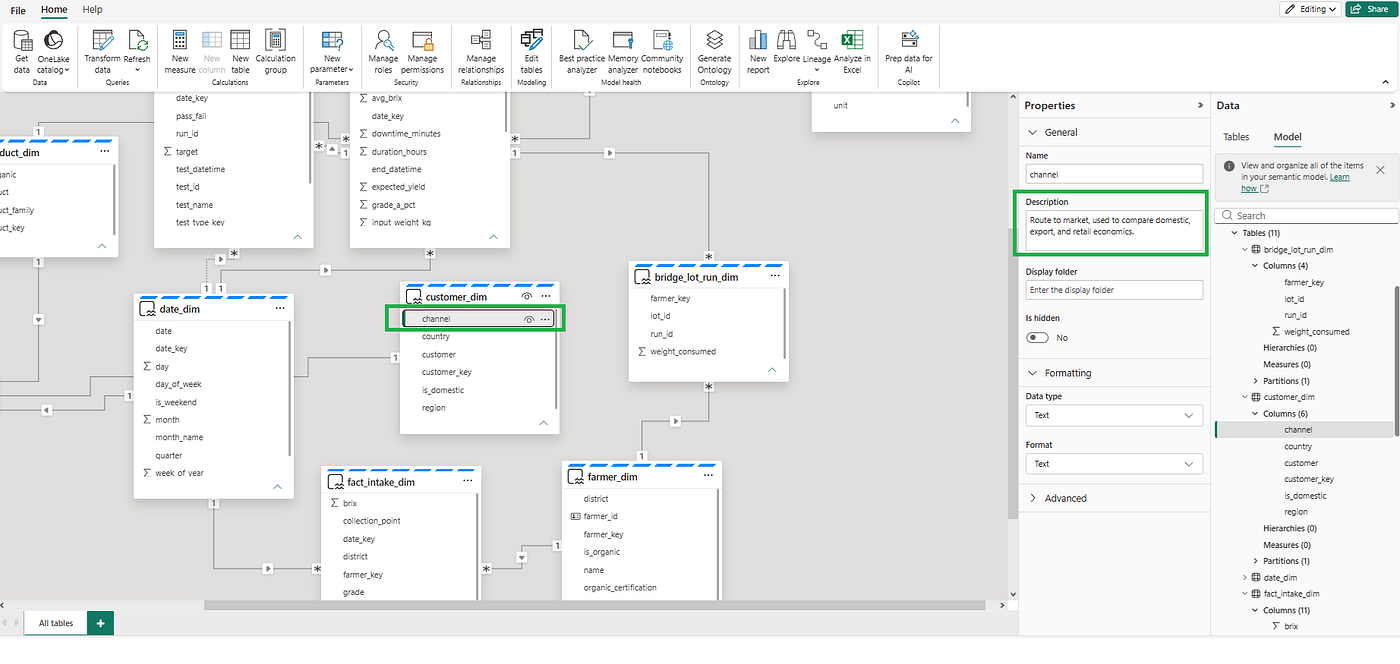Toggle visibility of customer_dim table header
1400x664 pixels.
(526, 297)
